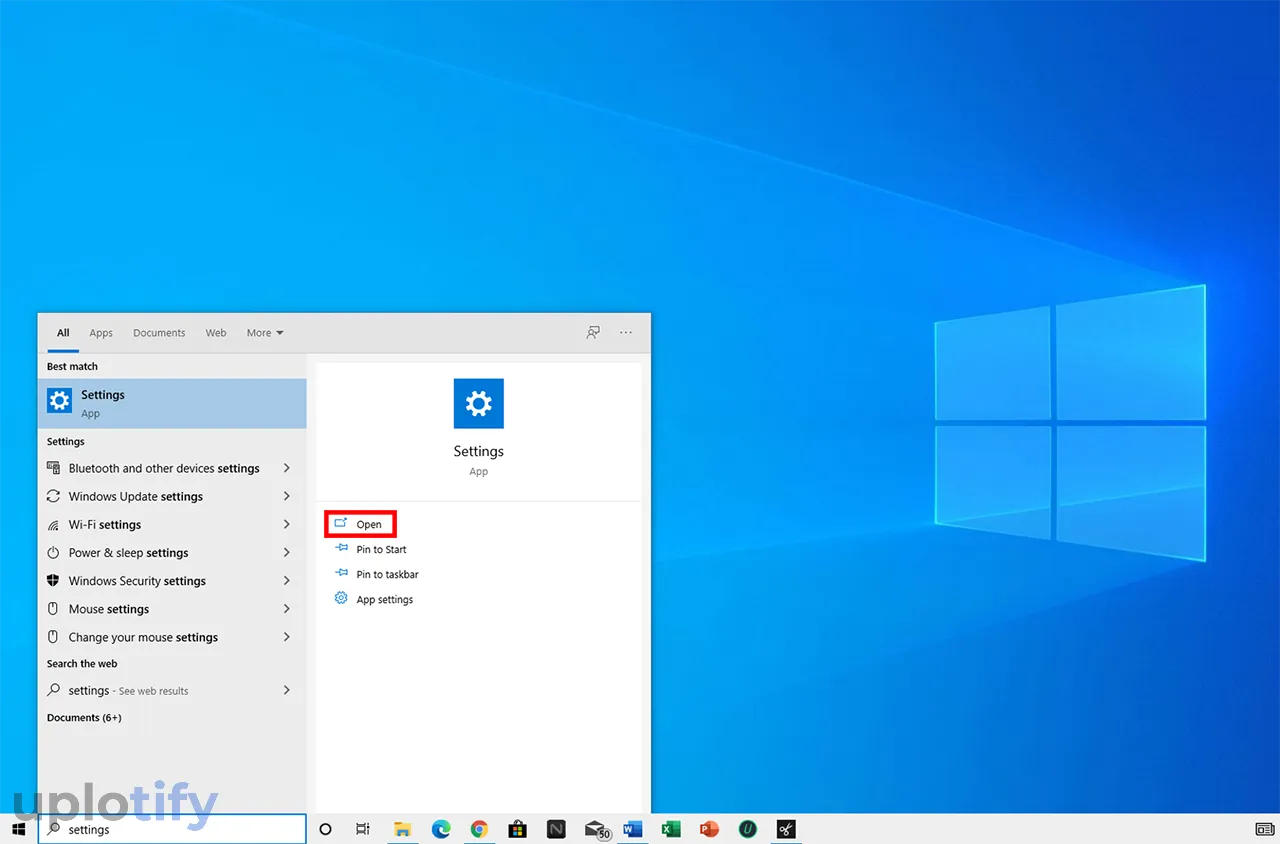Click the taskbar search box
Viewport: 1280px width, 844px height.
[172, 829]
